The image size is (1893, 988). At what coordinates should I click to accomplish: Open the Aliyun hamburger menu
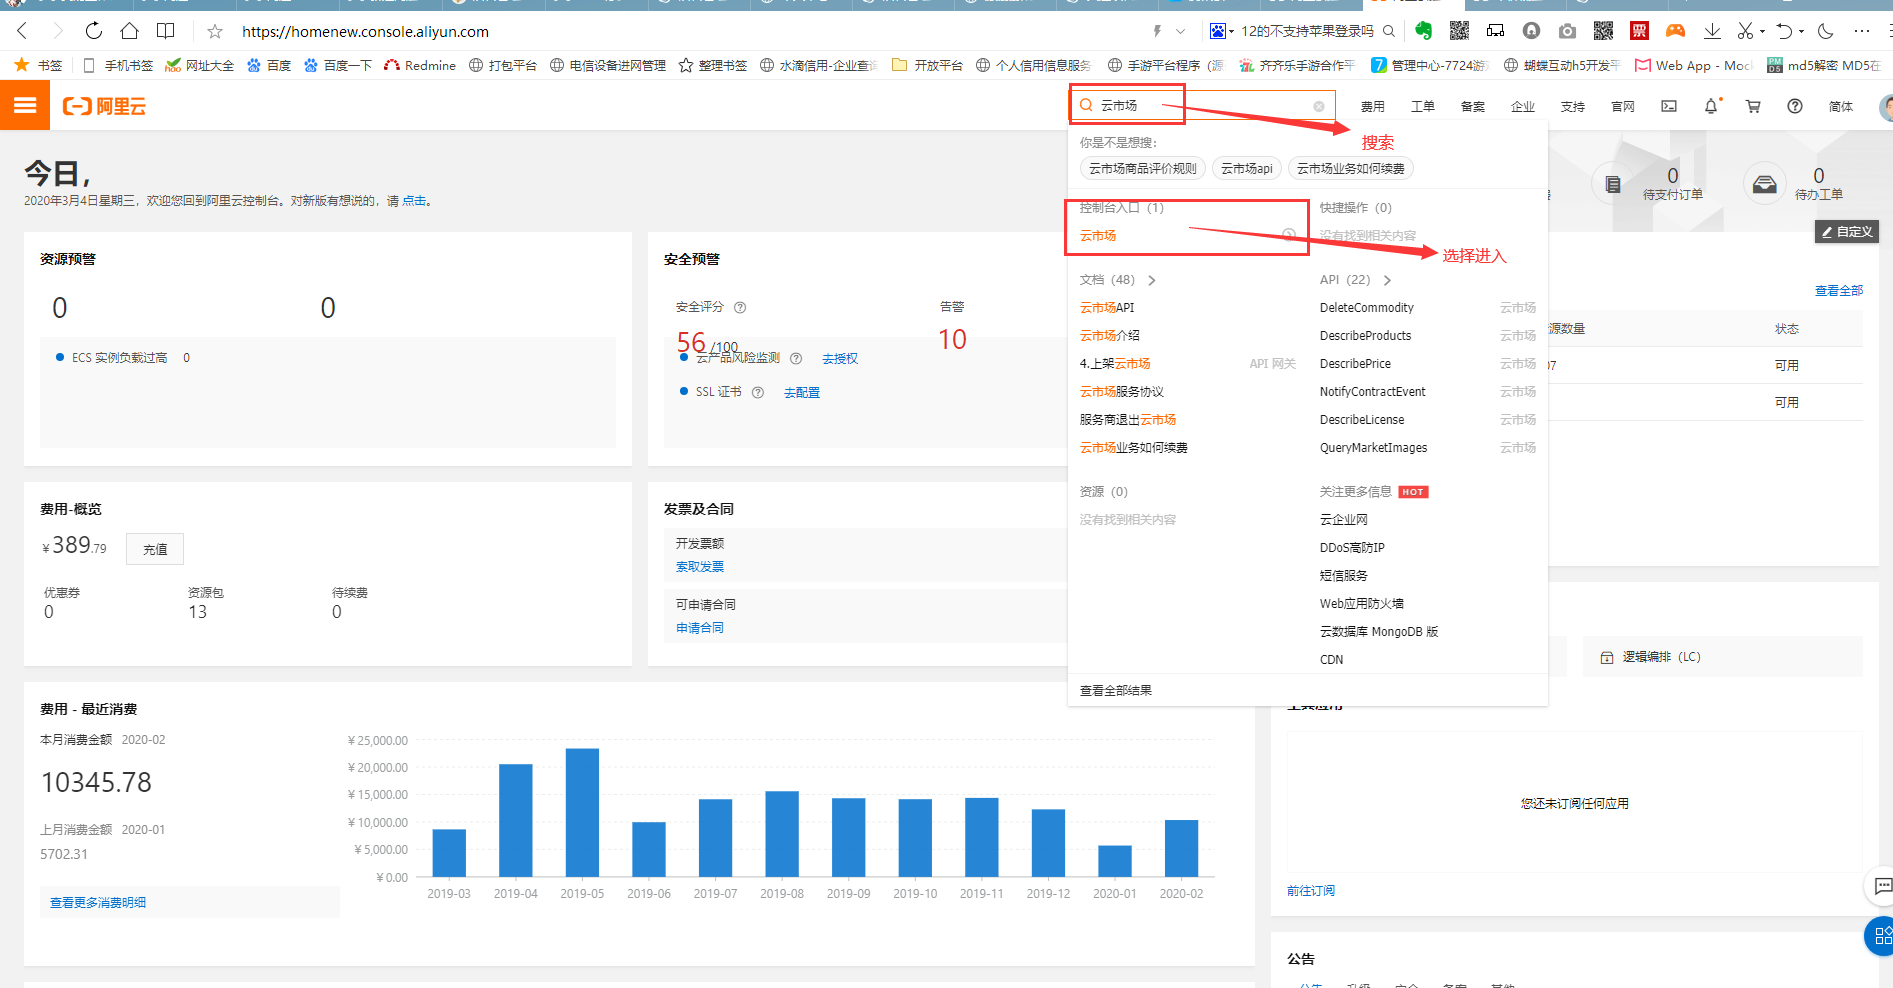[x=25, y=106]
